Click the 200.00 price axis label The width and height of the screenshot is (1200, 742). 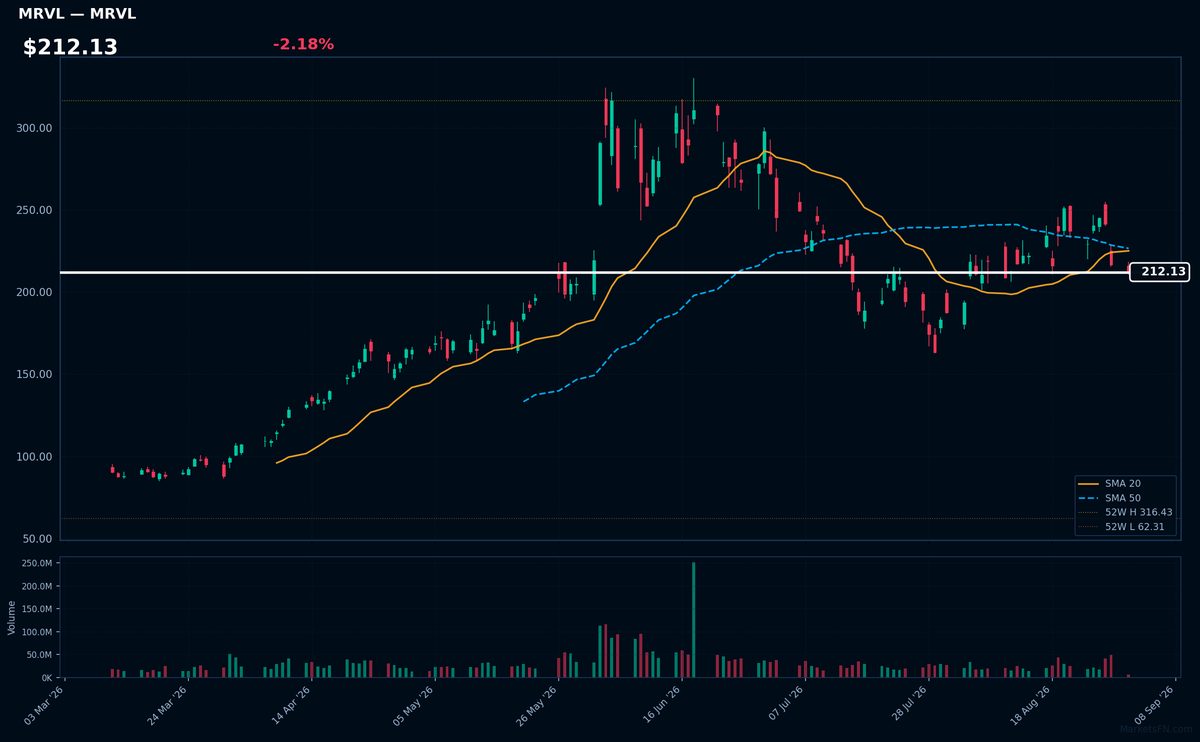pyautogui.click(x=34, y=292)
